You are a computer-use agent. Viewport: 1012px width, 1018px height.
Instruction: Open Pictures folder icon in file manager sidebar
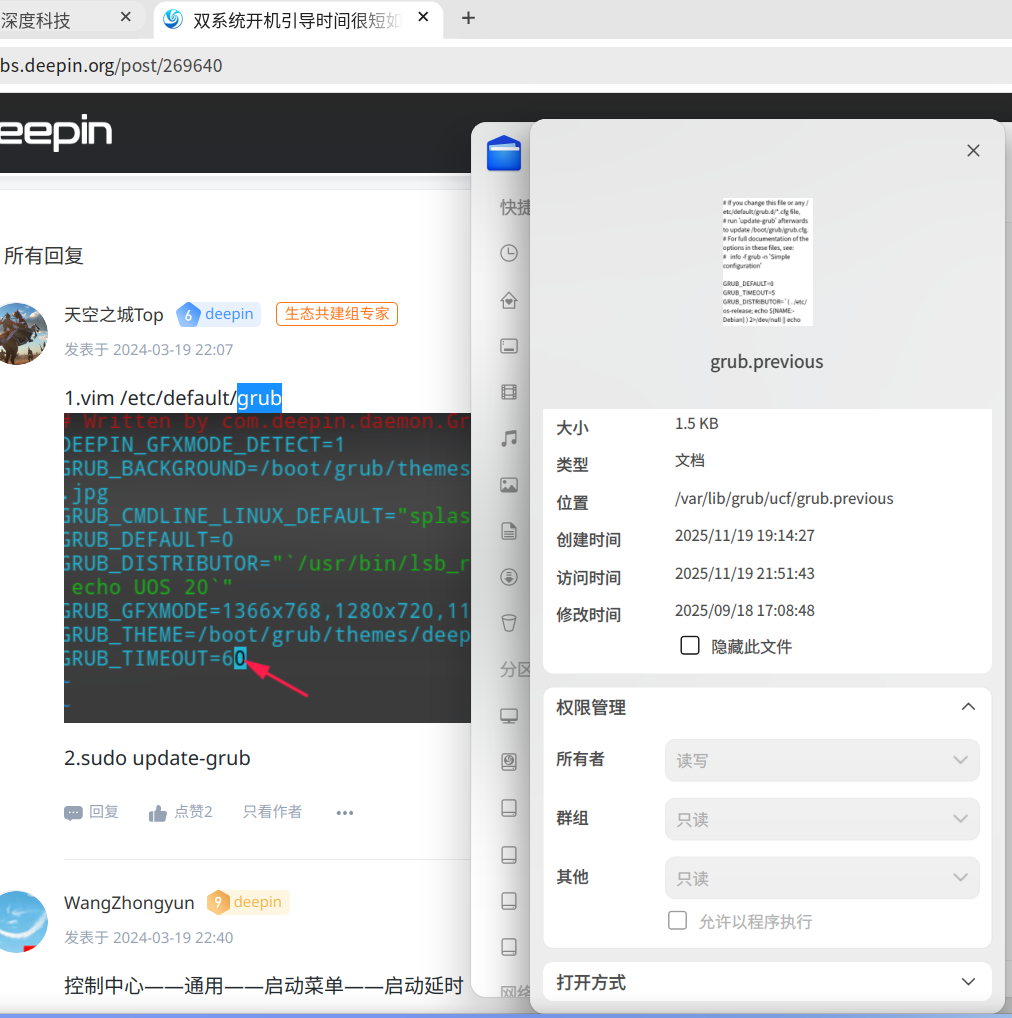coord(509,485)
